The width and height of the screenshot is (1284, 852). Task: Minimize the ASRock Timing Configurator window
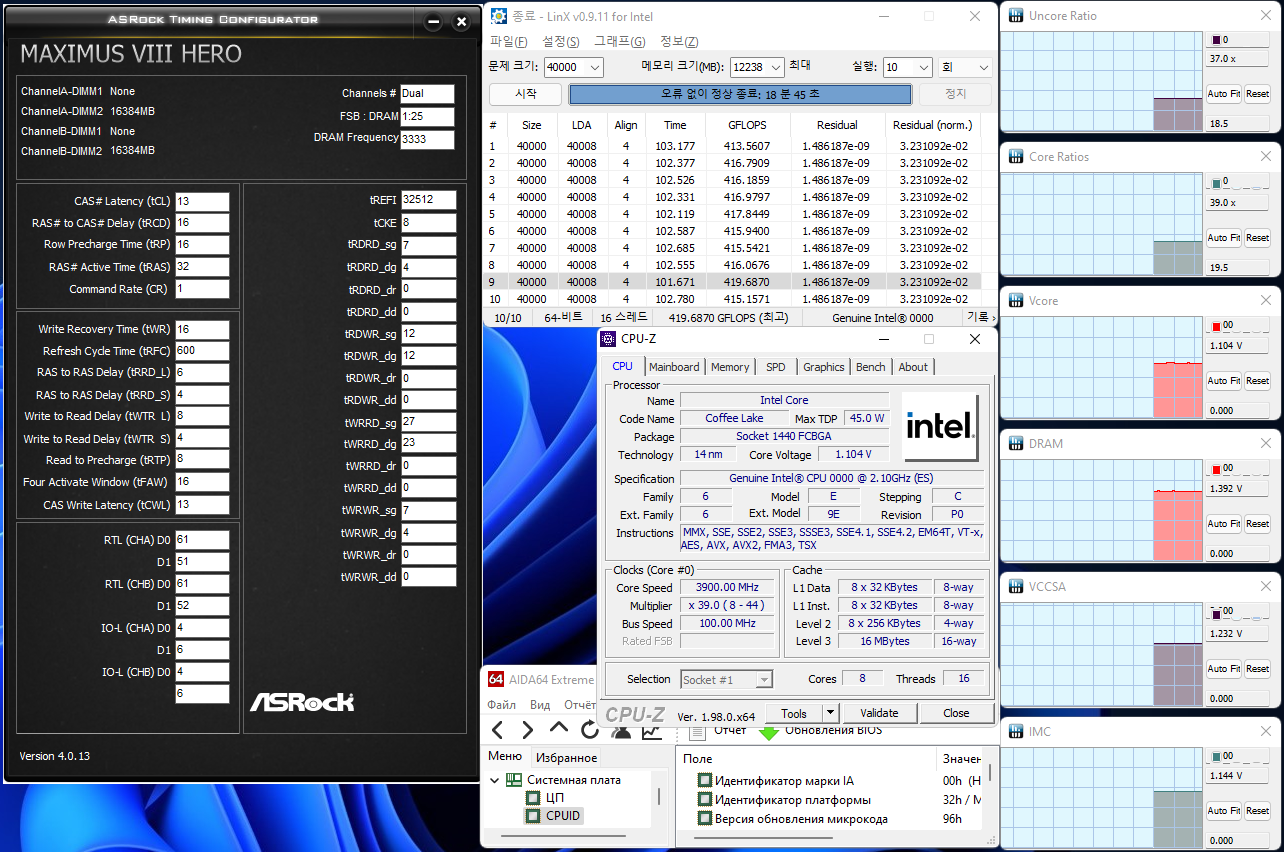(x=433, y=21)
